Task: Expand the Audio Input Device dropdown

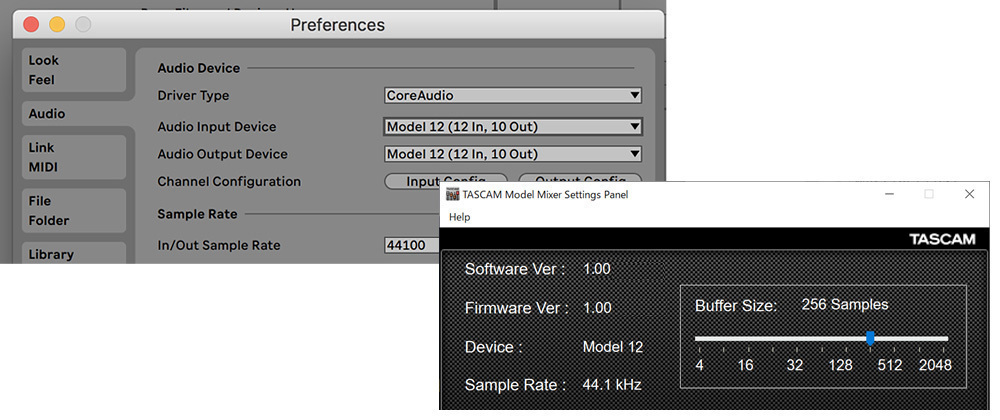Action: click(x=513, y=127)
